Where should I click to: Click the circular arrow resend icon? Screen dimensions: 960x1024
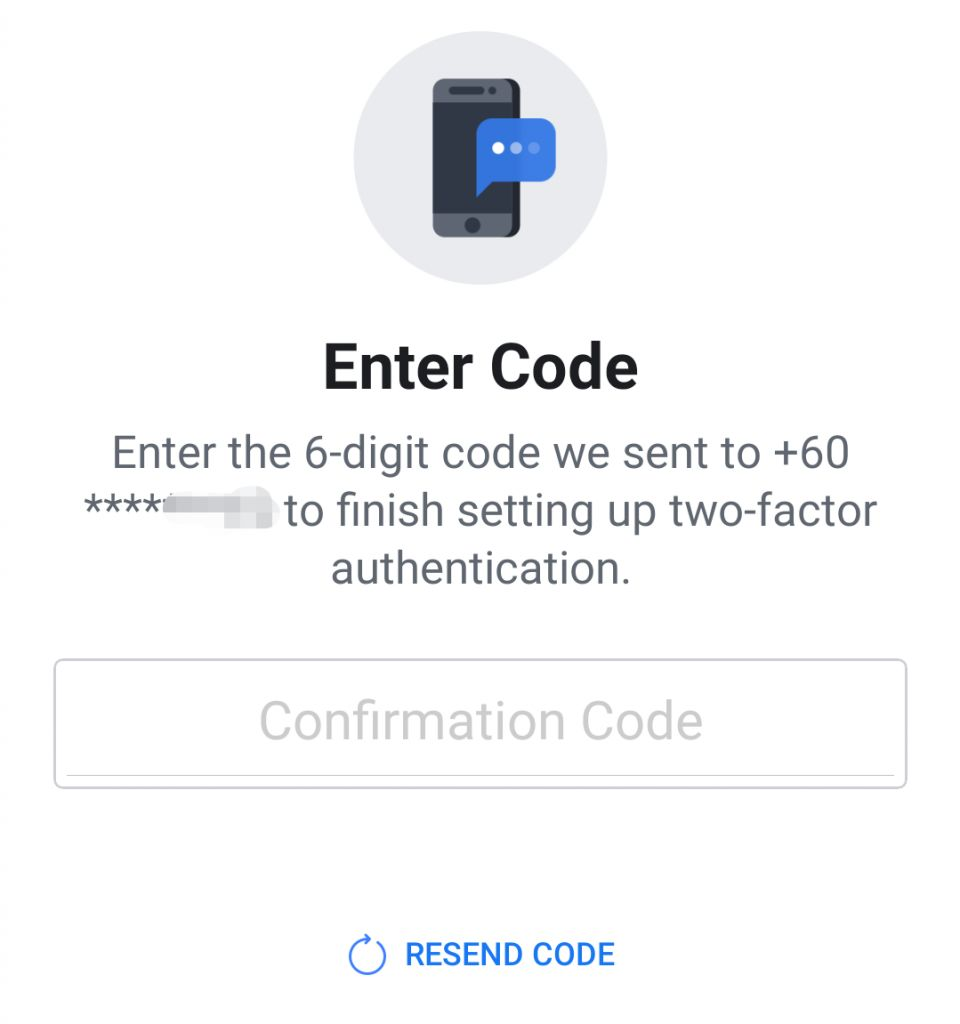point(367,954)
